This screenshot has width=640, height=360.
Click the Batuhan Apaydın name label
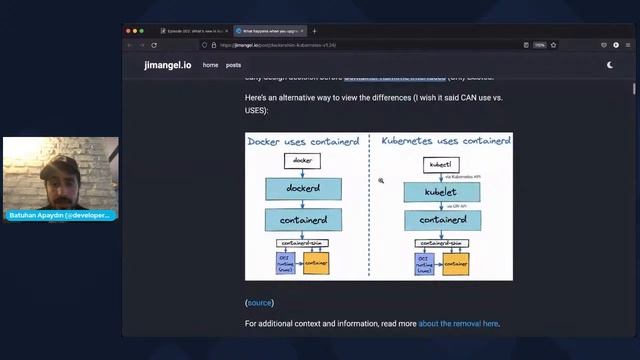(60, 216)
